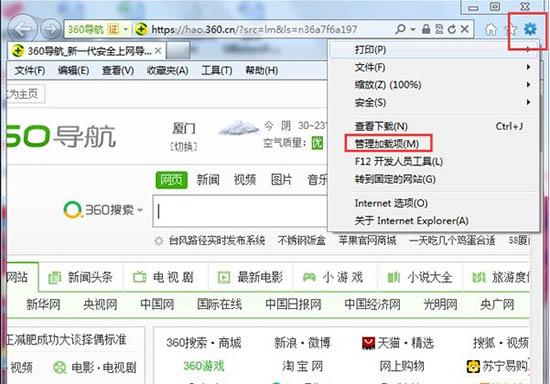Viewport: 550px width, 384px height.
Task: Open the Home page icon
Action: [491, 29]
